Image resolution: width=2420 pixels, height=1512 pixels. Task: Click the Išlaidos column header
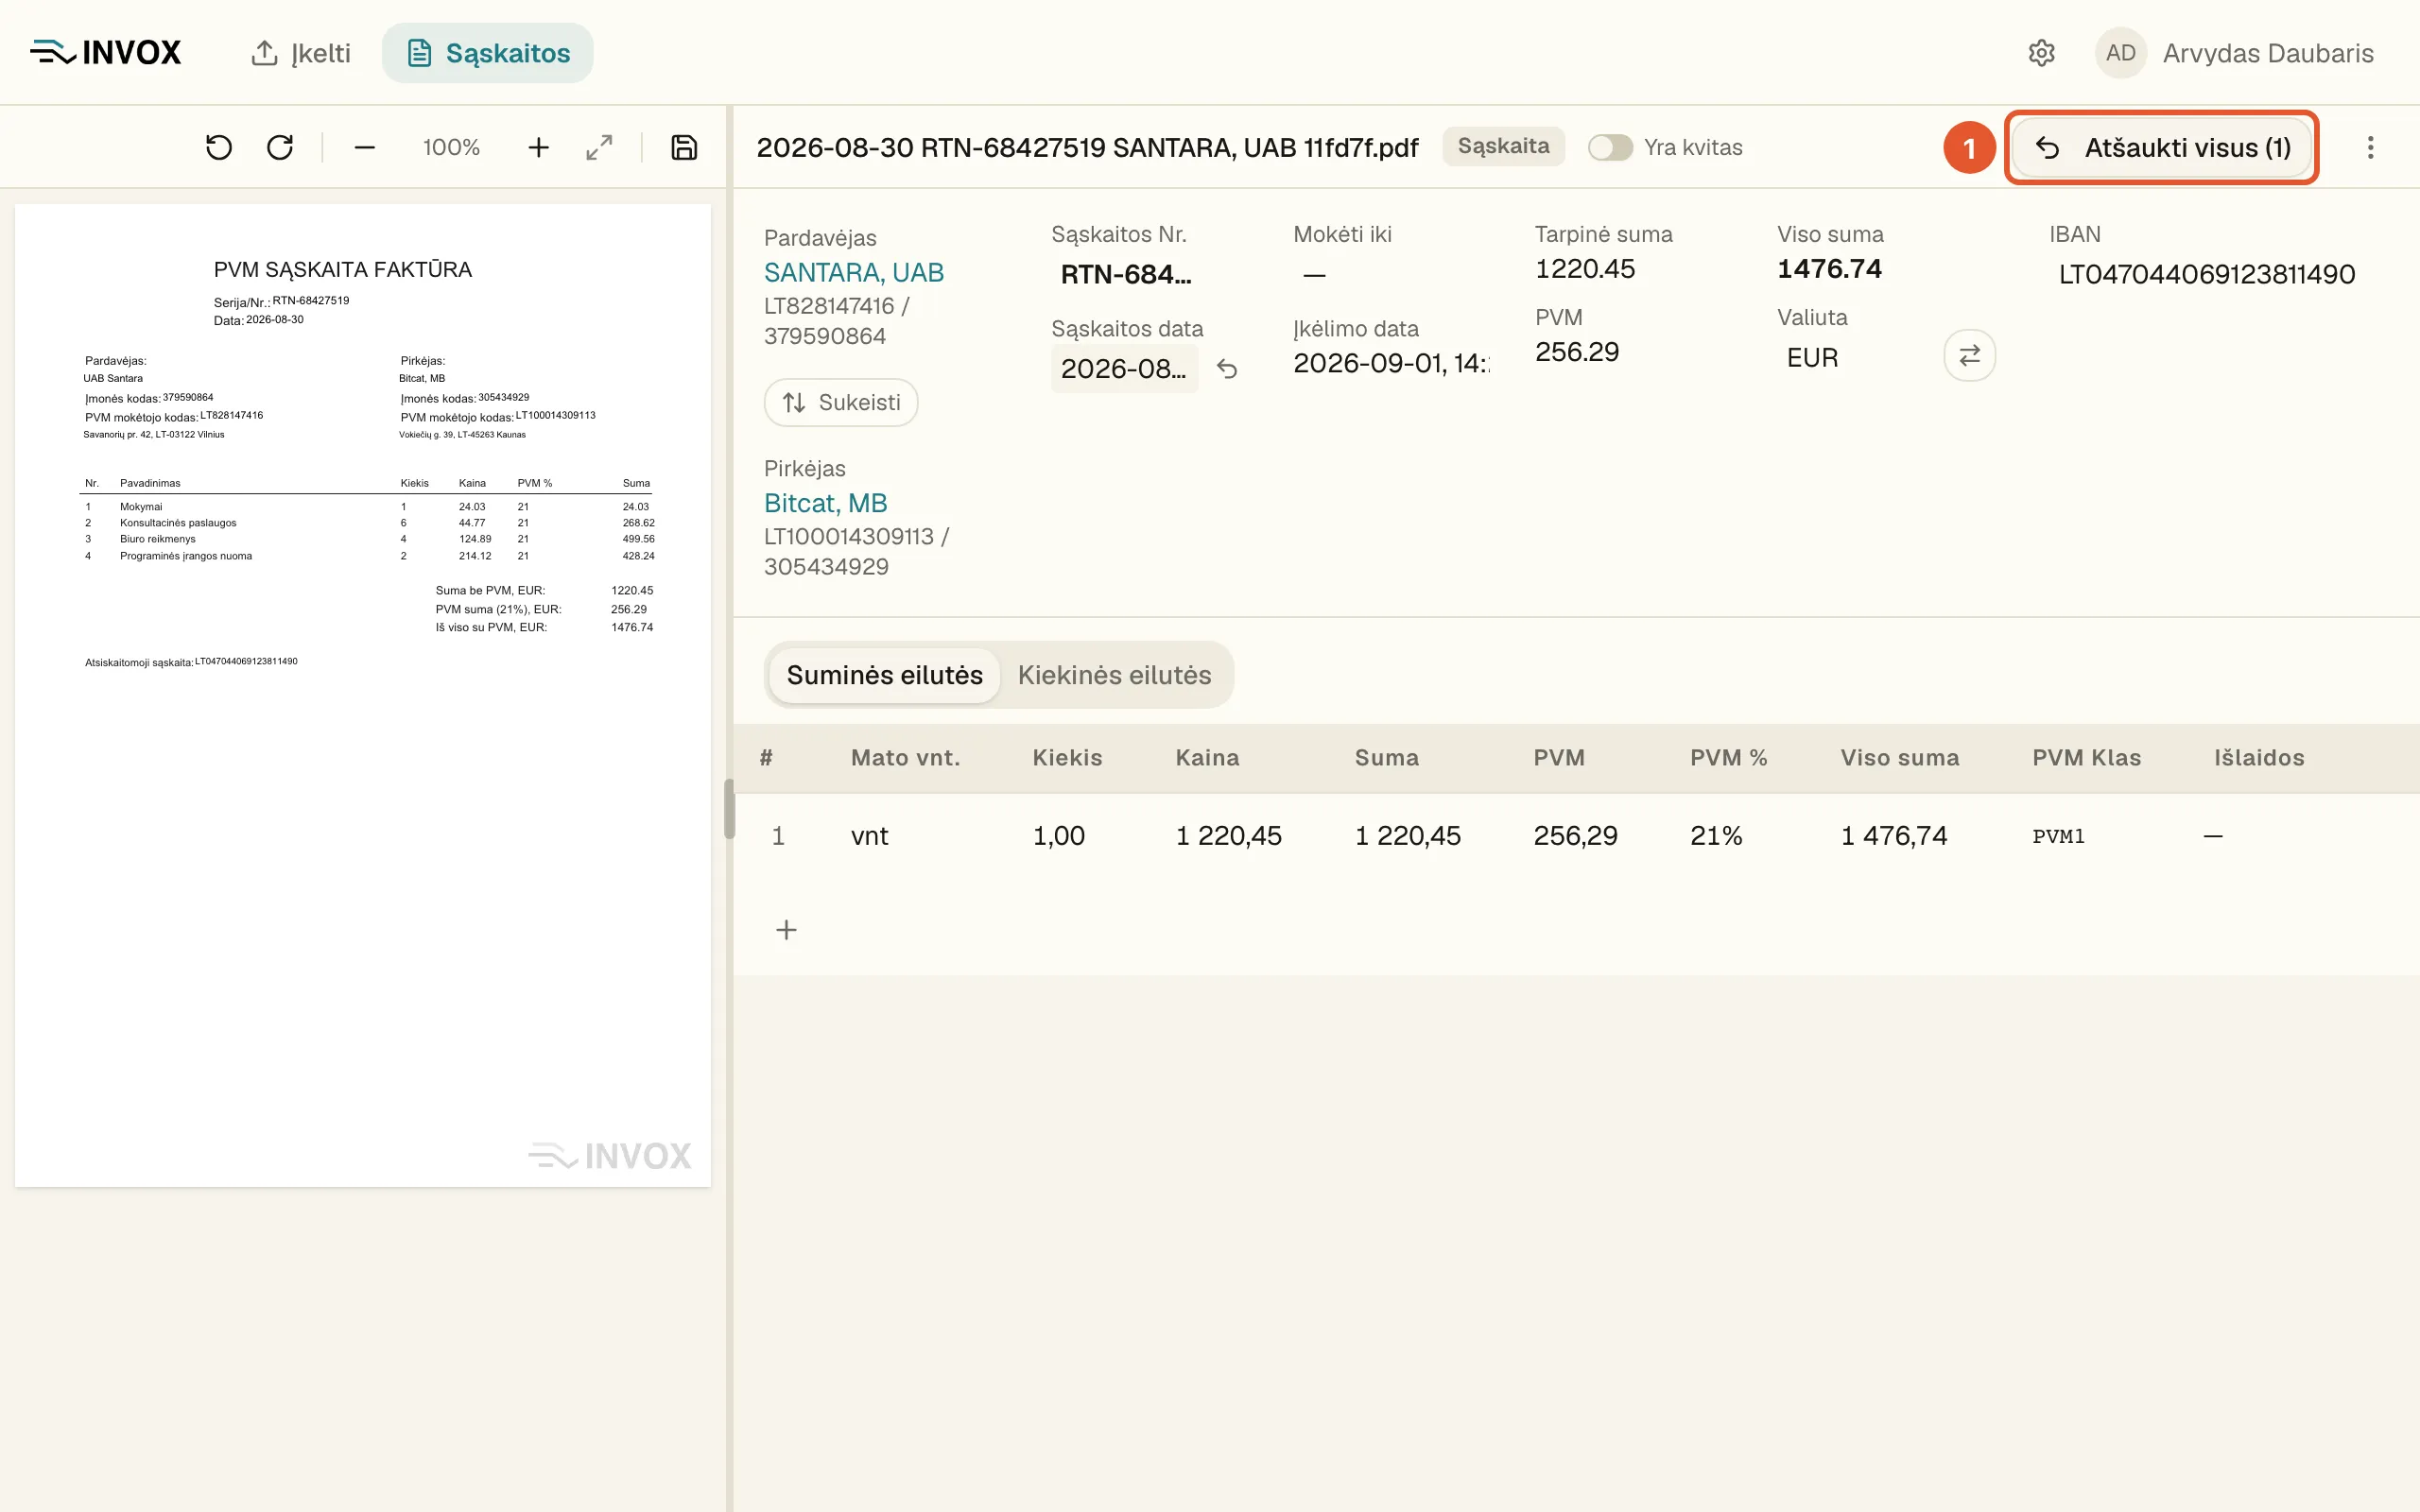pyautogui.click(x=2259, y=758)
